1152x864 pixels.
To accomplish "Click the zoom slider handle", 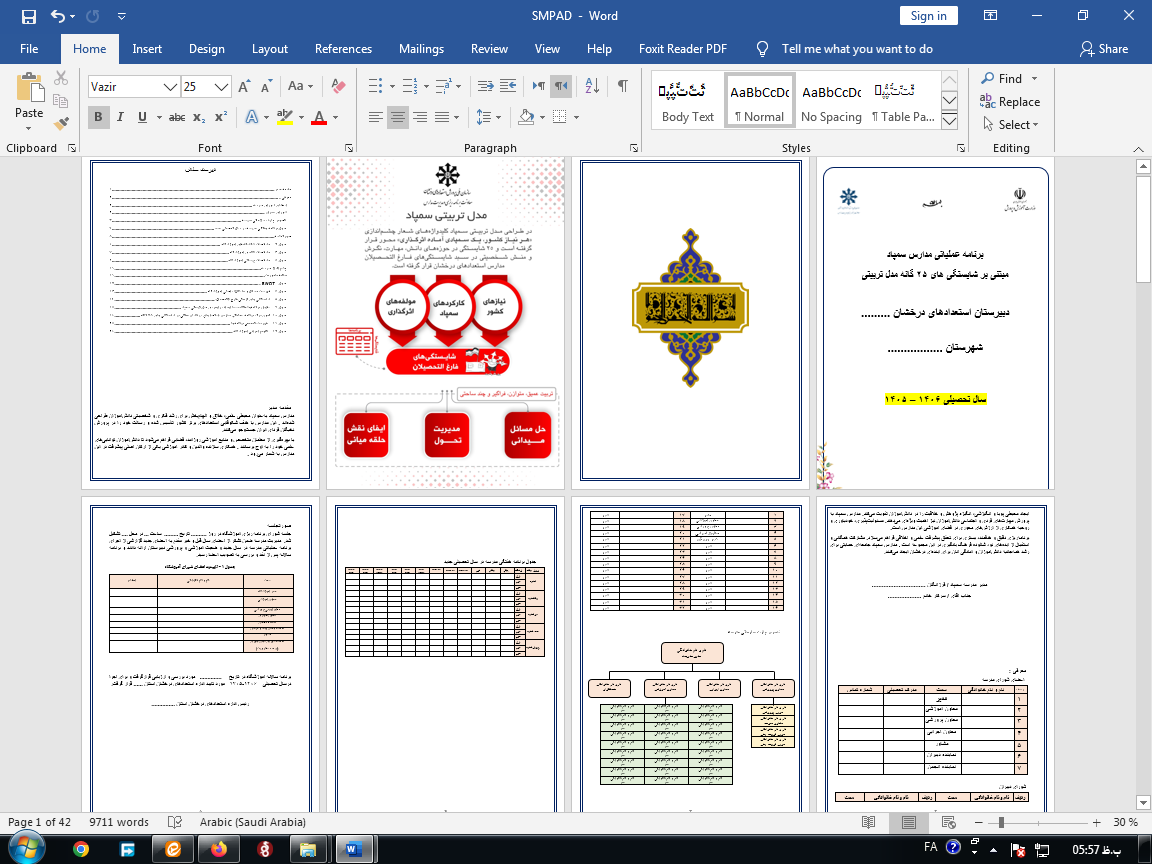I will [x=1001, y=822].
